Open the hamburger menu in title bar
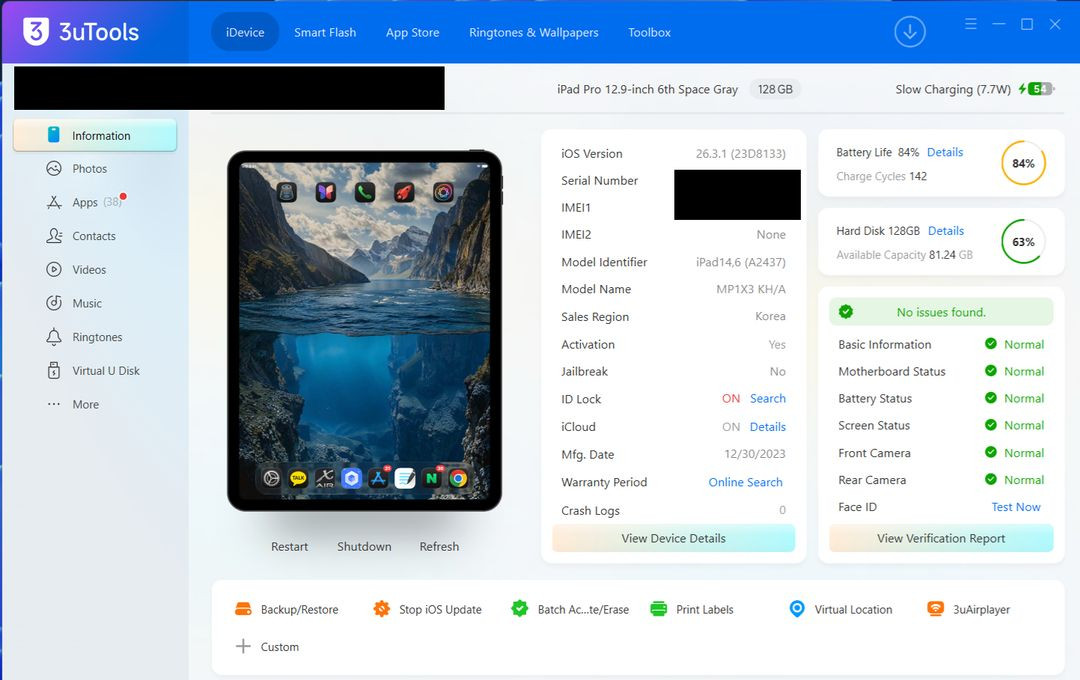This screenshot has width=1080, height=680. [971, 24]
